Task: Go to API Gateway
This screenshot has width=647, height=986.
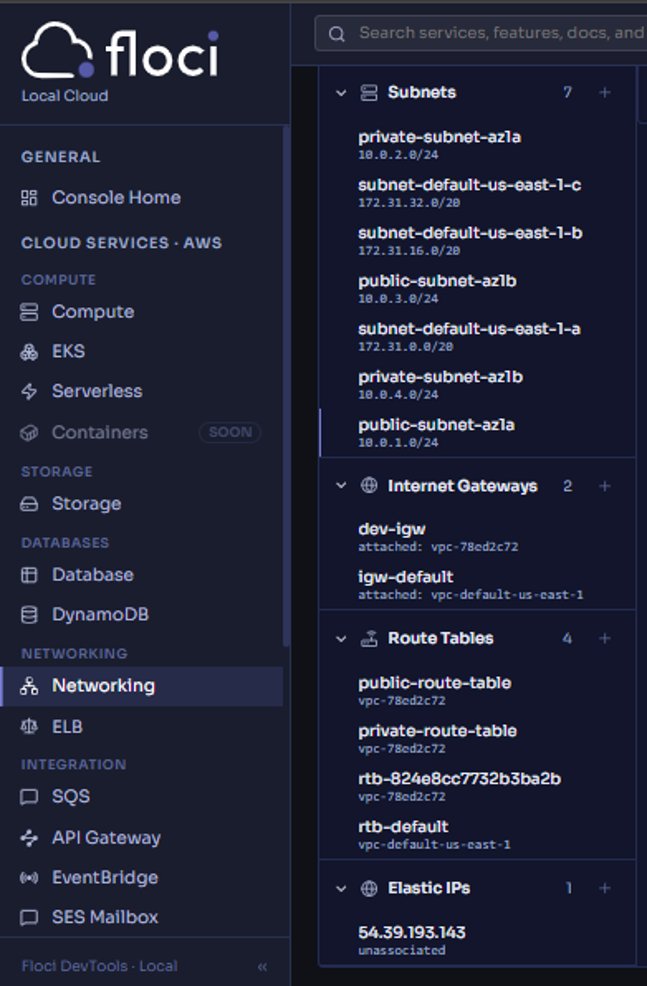Action: [142, 838]
